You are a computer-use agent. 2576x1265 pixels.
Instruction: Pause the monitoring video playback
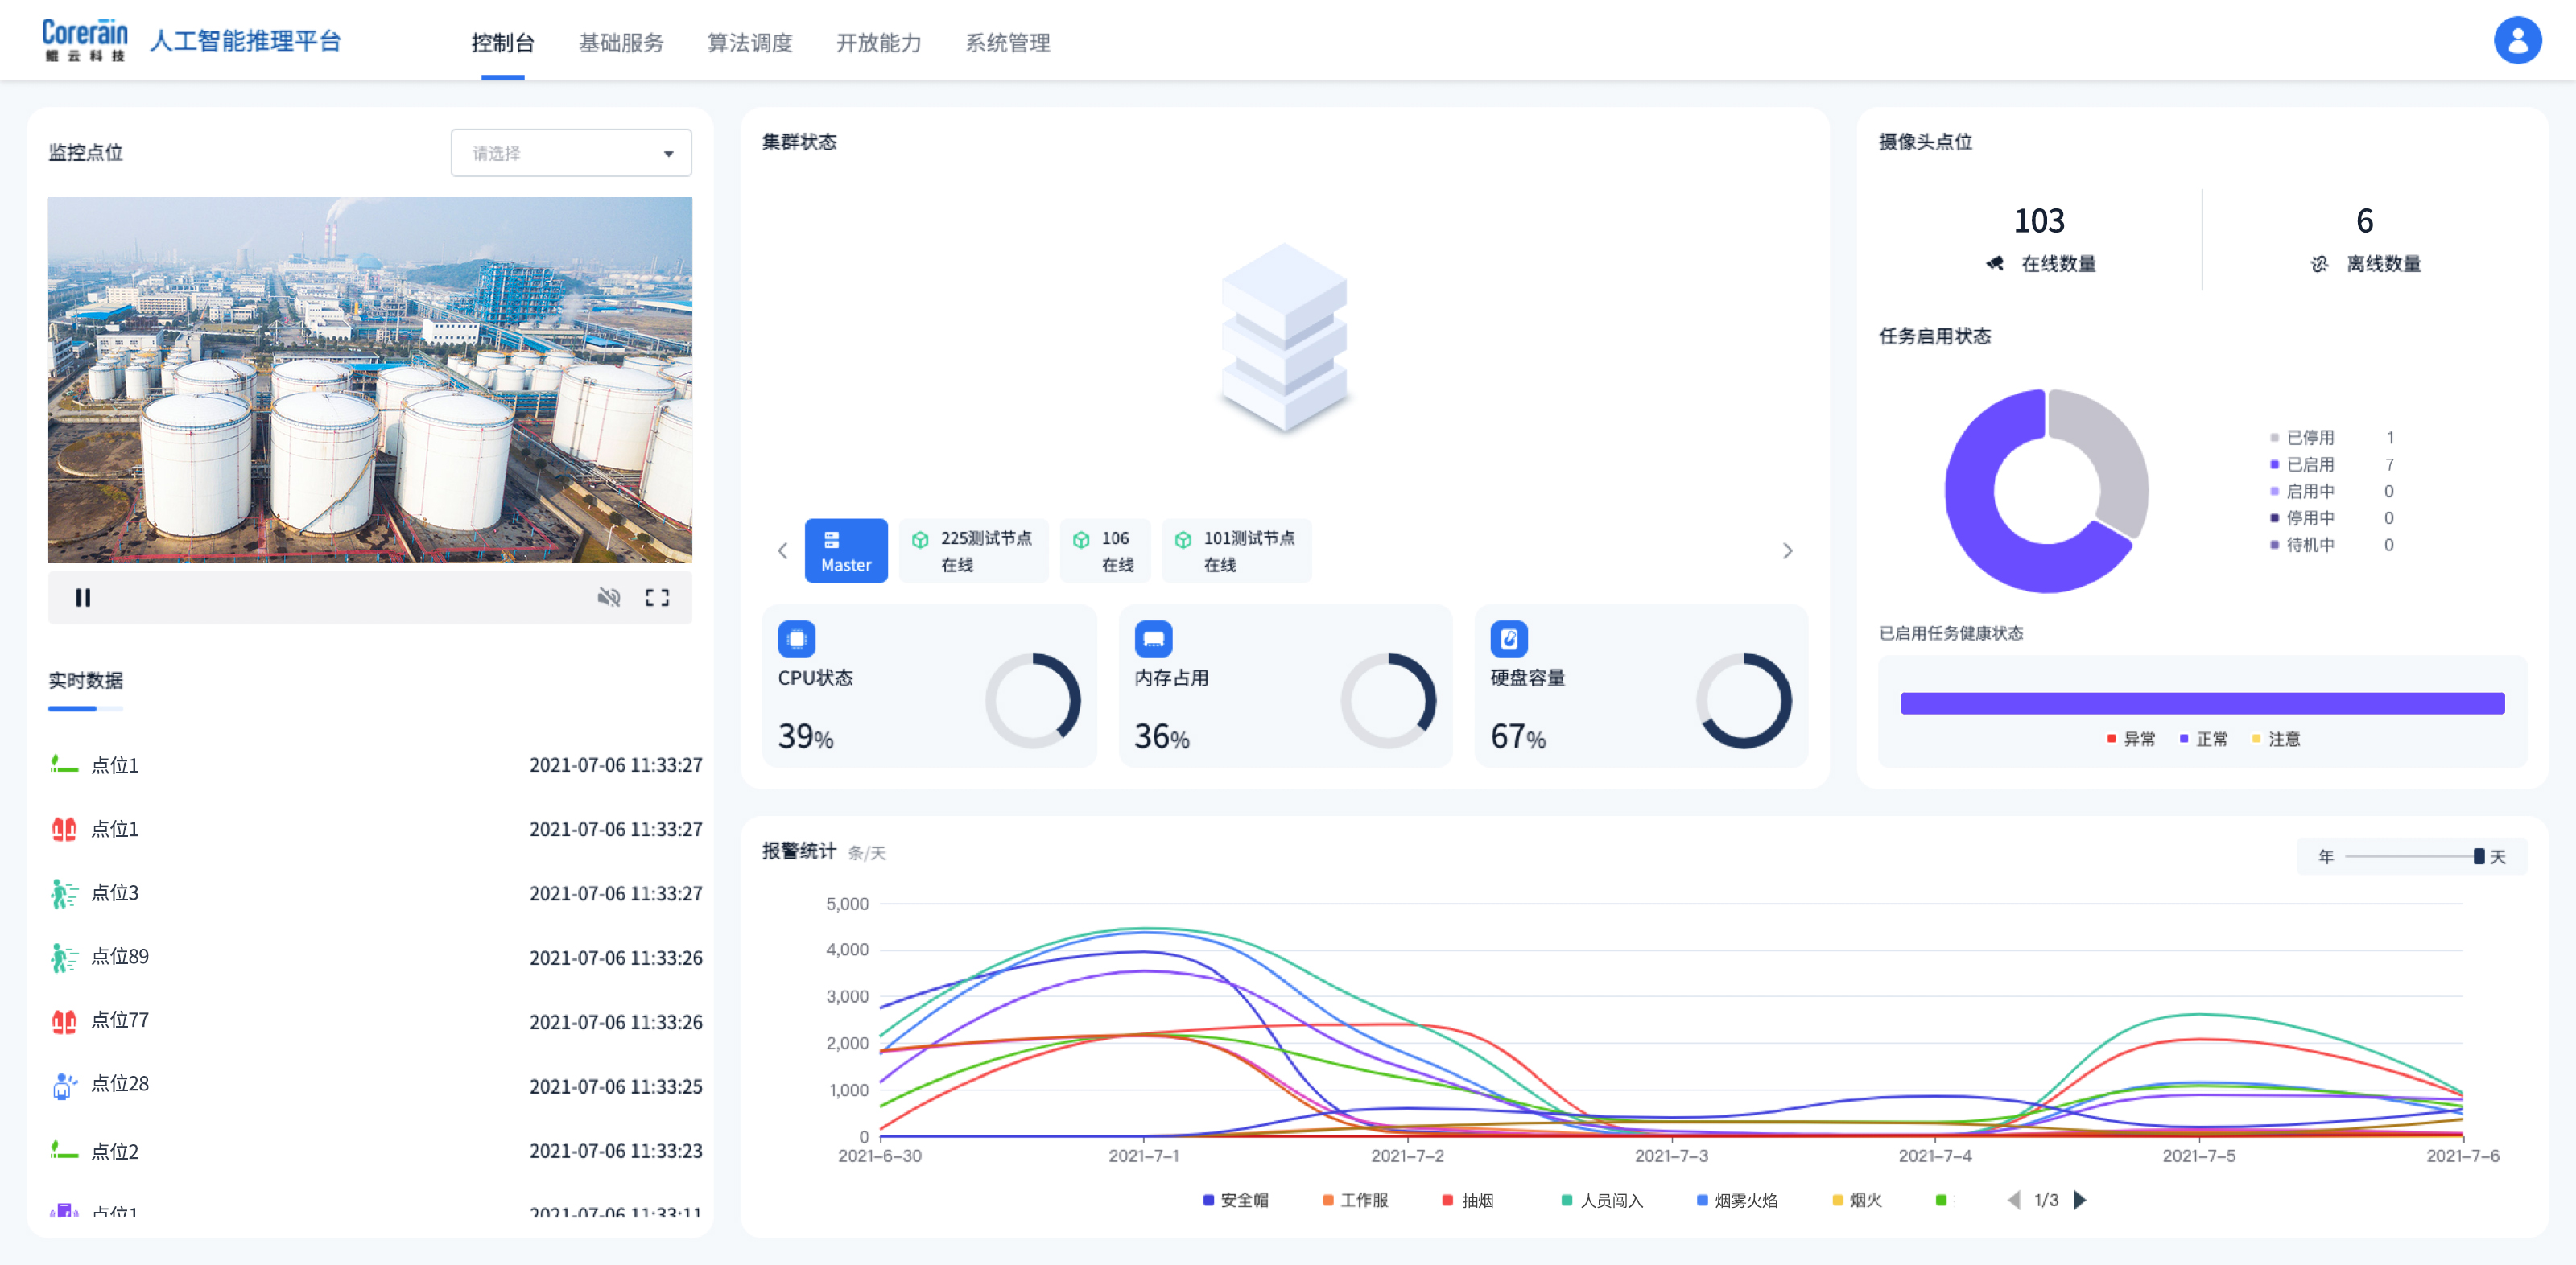tap(83, 597)
